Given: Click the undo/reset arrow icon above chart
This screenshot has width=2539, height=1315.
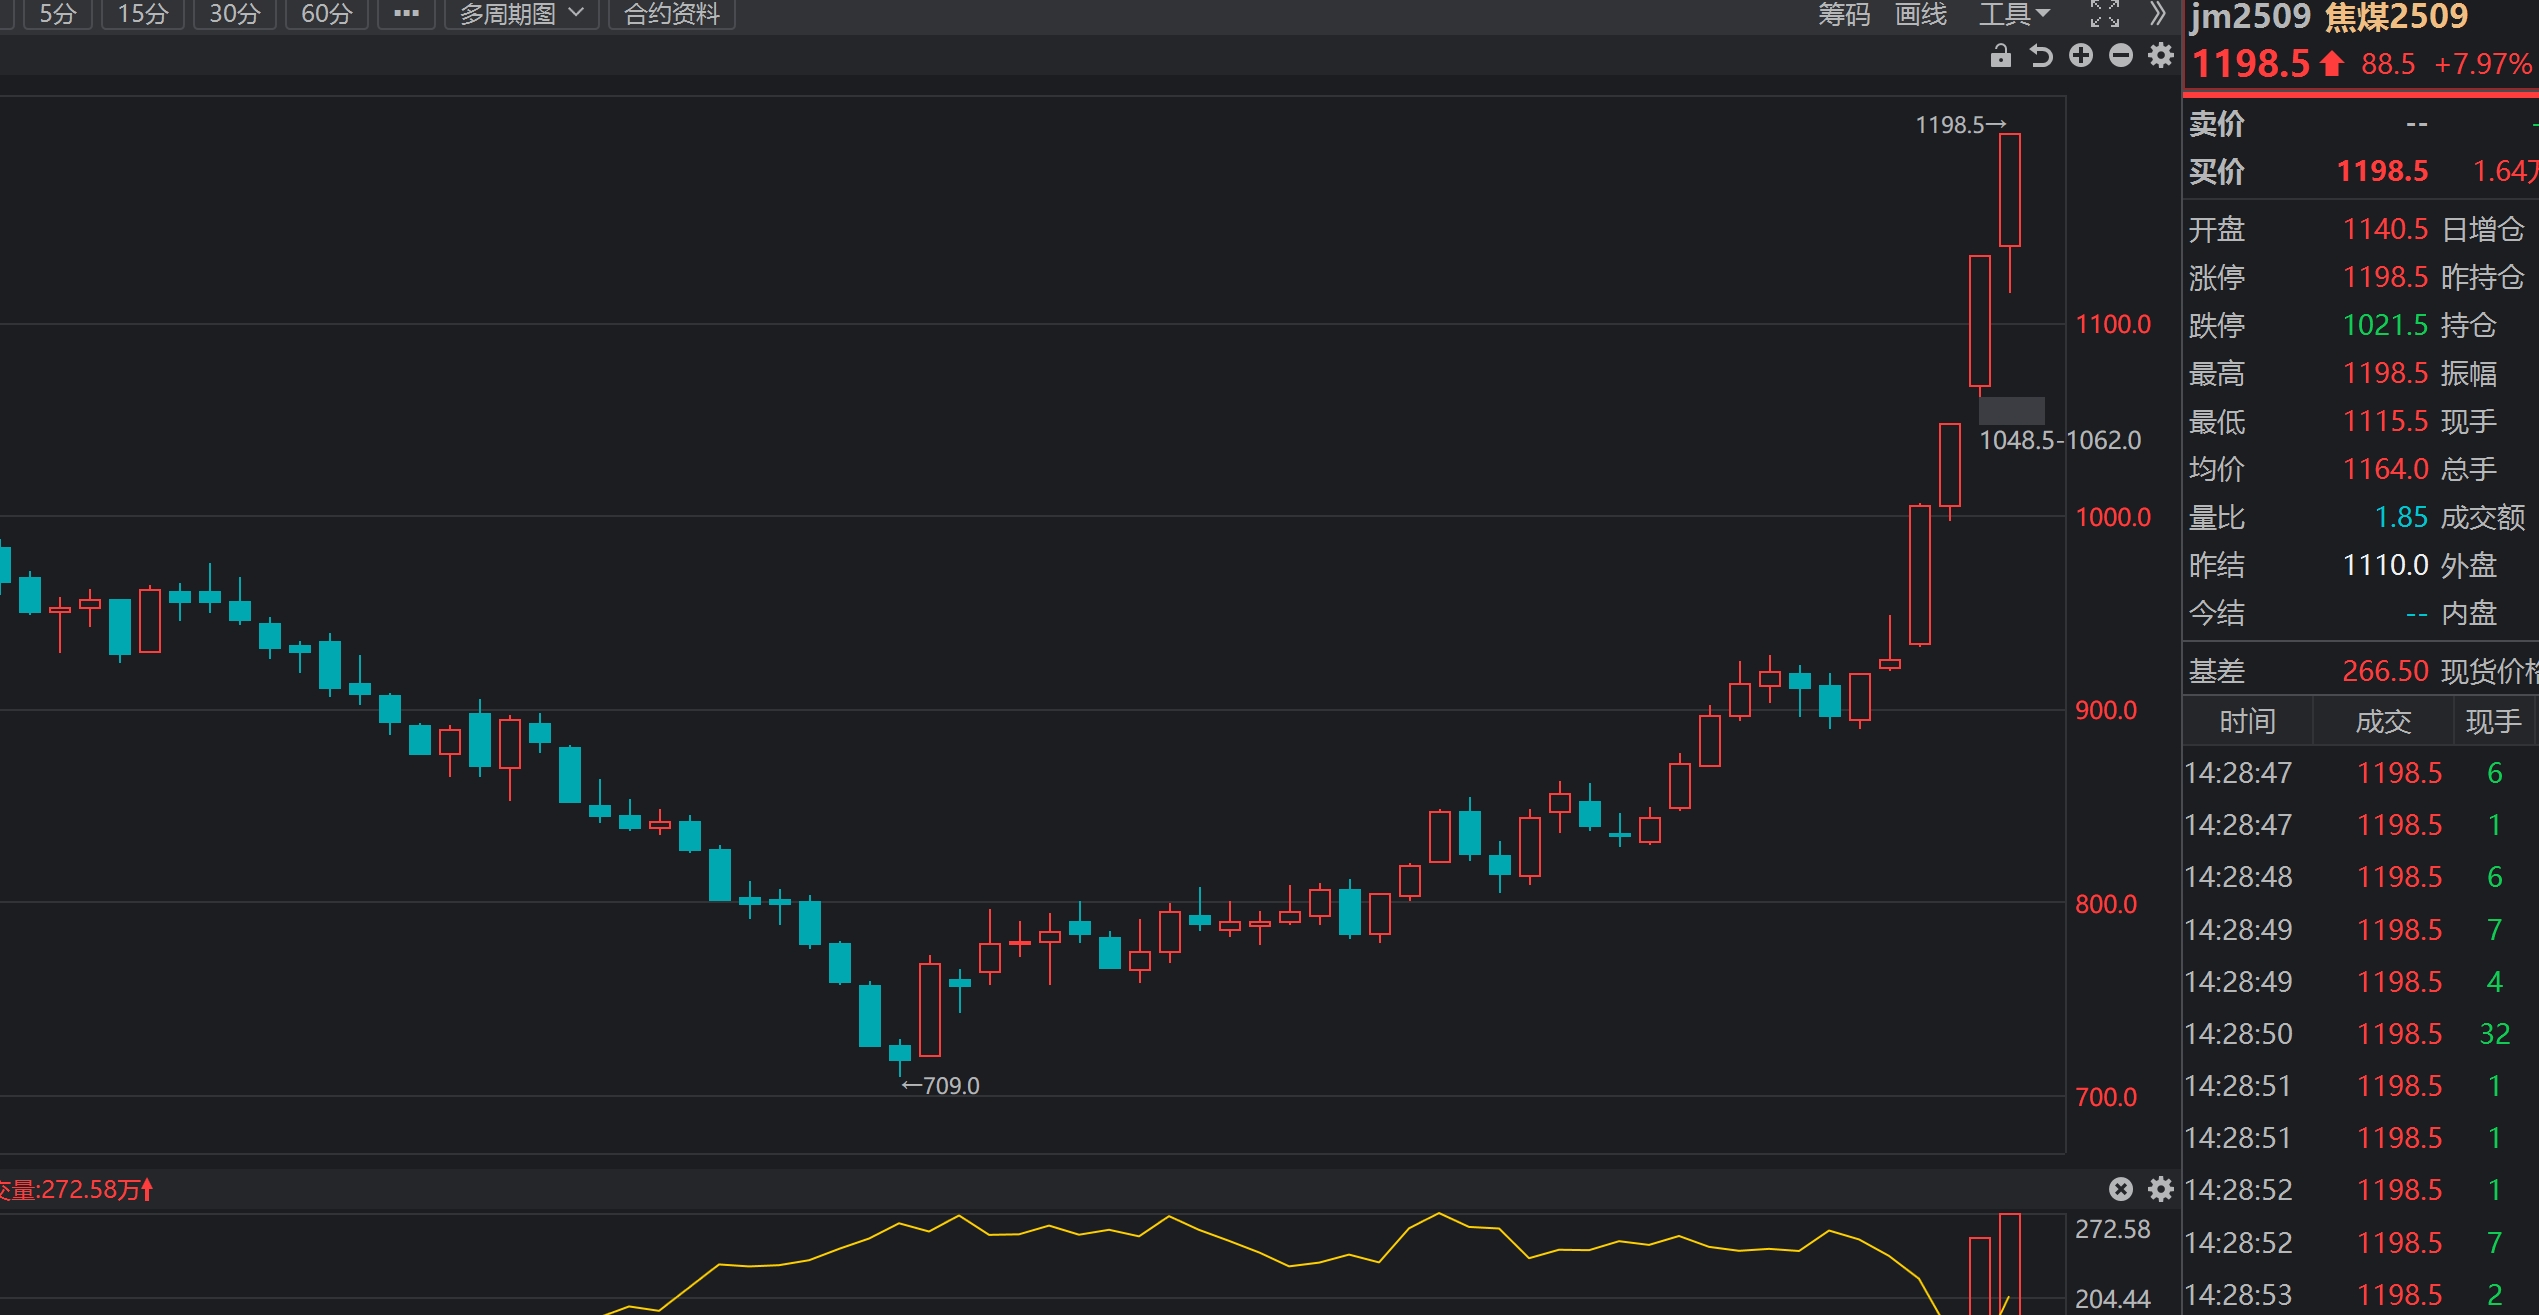Looking at the screenshot, I should click(x=2040, y=56).
